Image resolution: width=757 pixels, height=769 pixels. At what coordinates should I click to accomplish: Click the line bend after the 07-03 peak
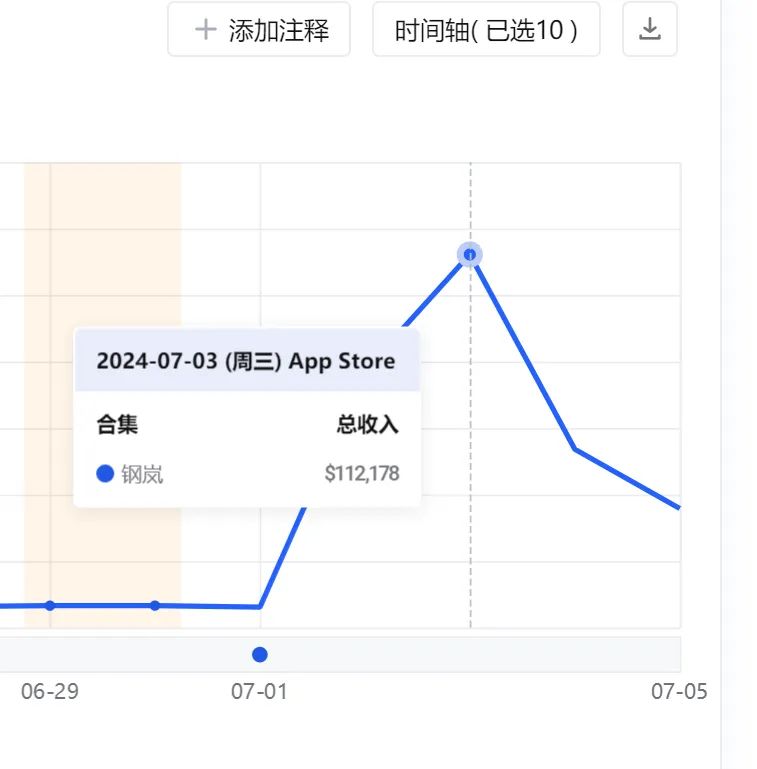pos(575,449)
